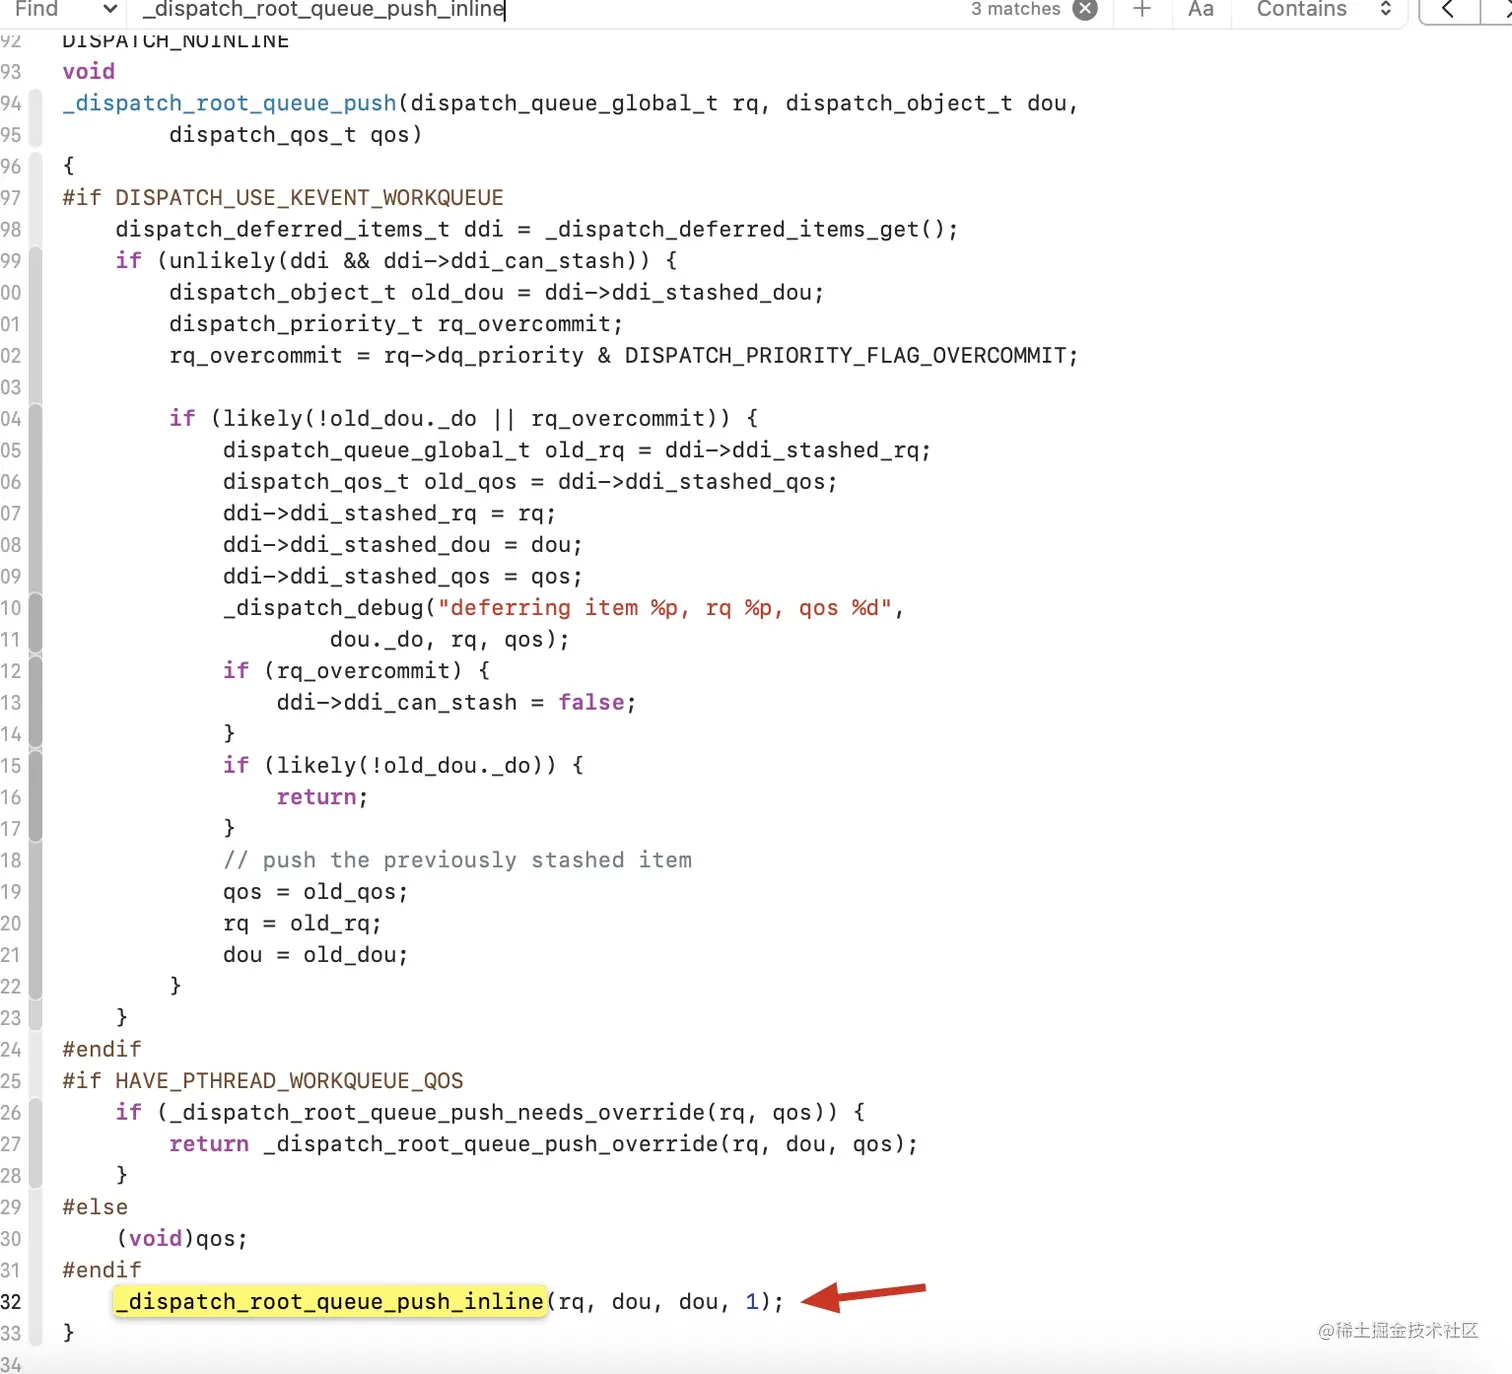This screenshot has width=1512, height=1374.
Task: Clear search results via the X icon
Action: (1085, 8)
